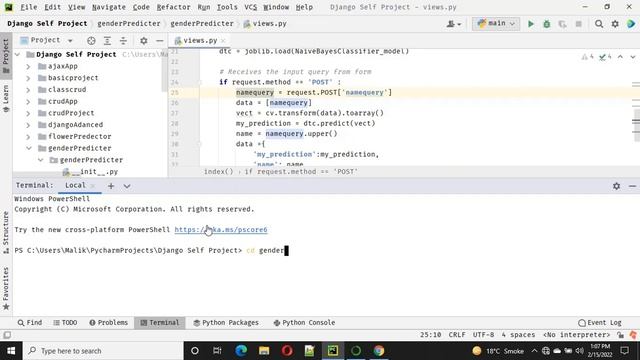Click UTF-8 encoding widget

point(483,335)
